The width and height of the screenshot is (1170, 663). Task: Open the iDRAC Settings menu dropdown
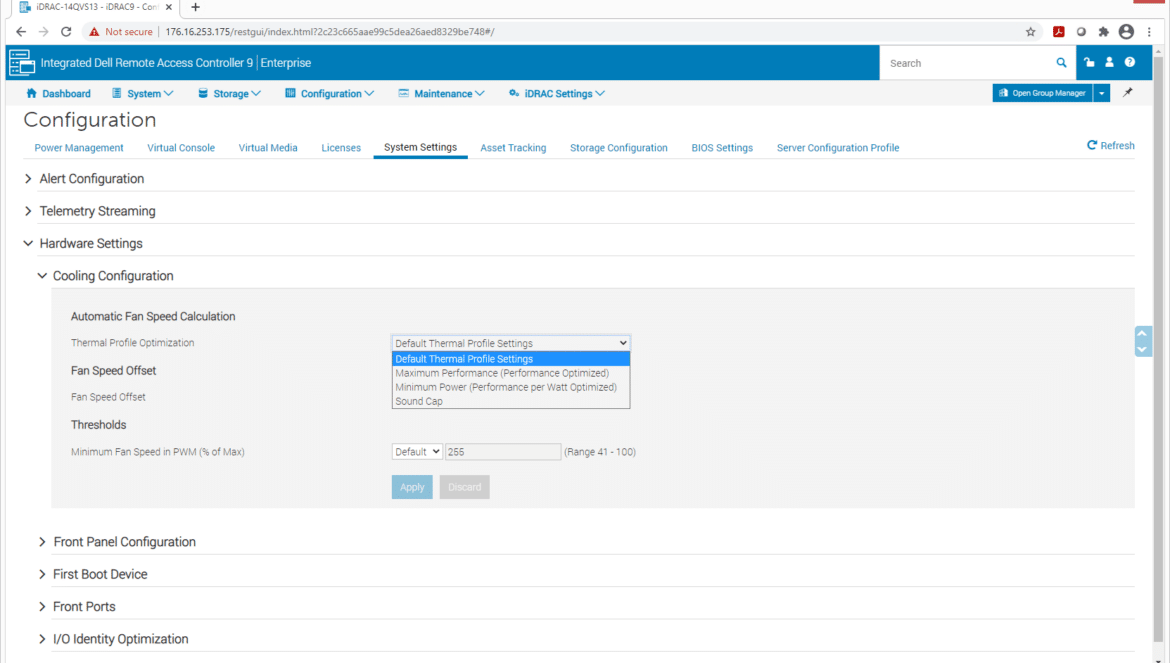point(557,93)
